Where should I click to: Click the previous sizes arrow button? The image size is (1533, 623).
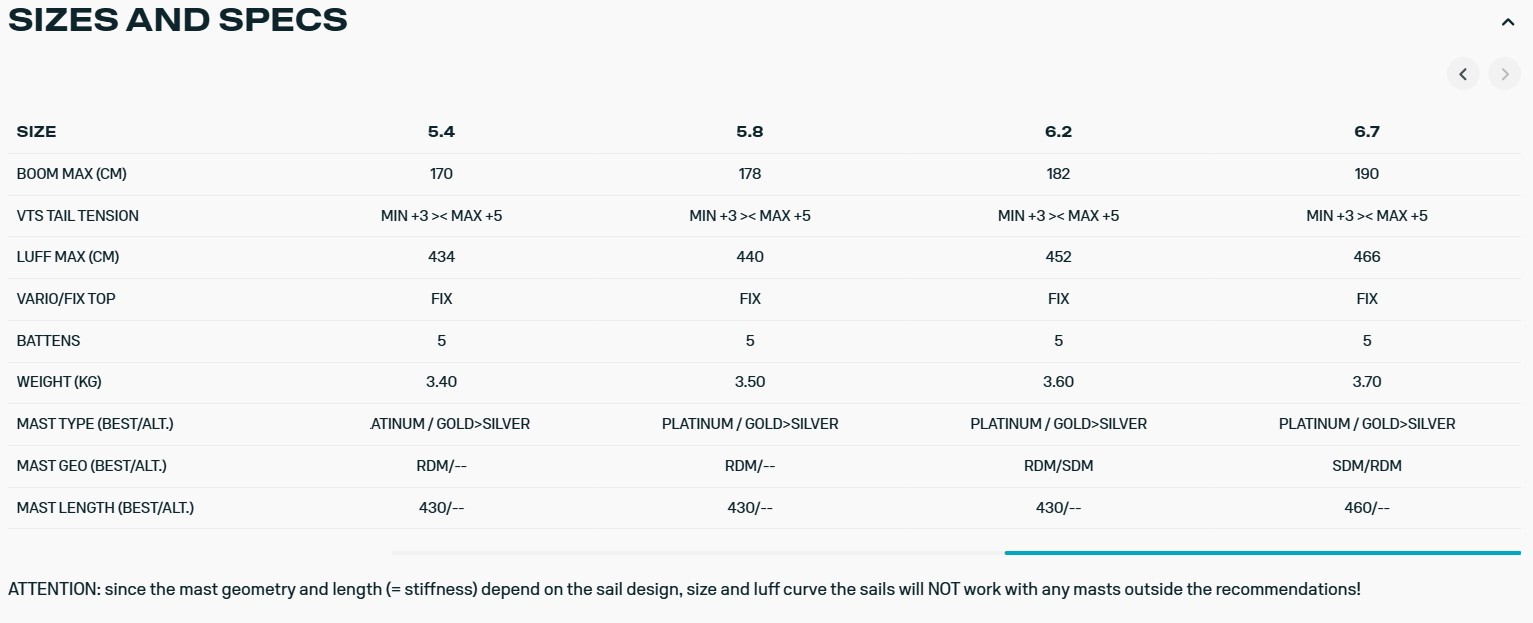pos(1463,74)
